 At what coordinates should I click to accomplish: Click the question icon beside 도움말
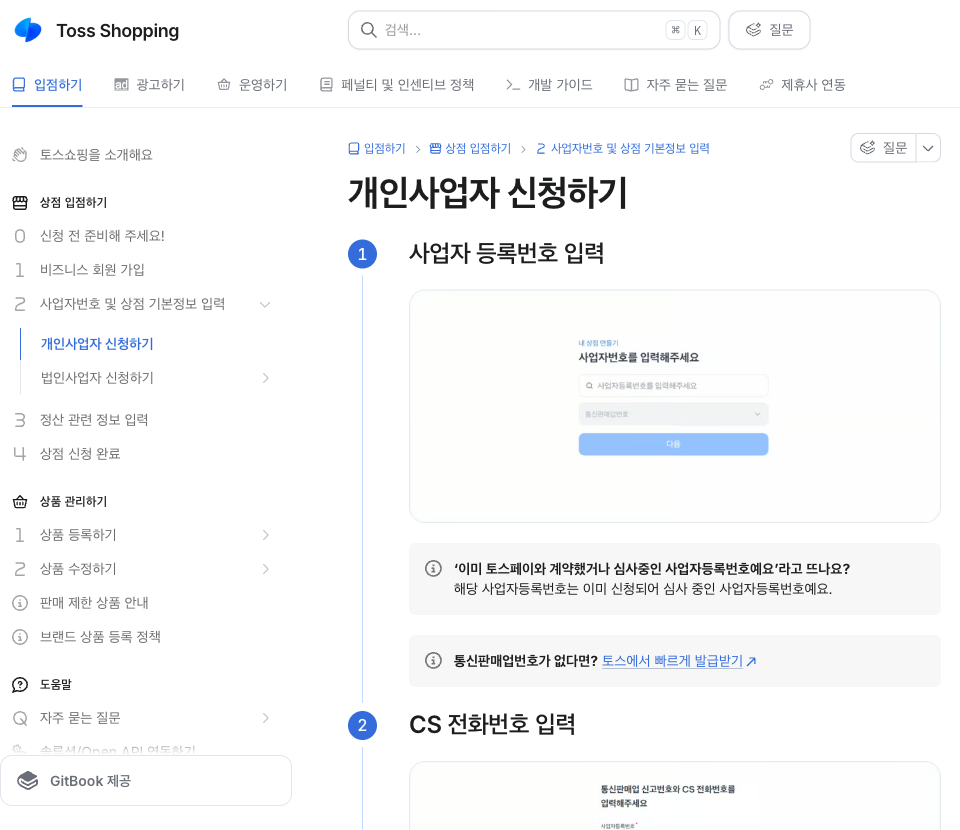coord(20,684)
